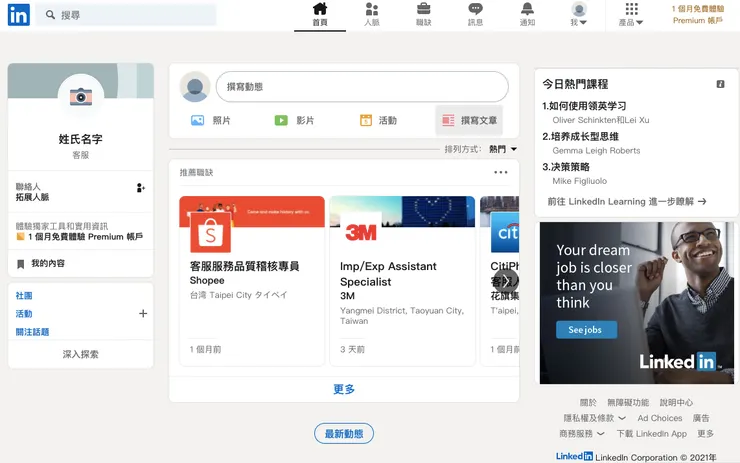Screen dimensions: 740x463
Task: Add a video with the 影片 button
Action: click(294, 121)
